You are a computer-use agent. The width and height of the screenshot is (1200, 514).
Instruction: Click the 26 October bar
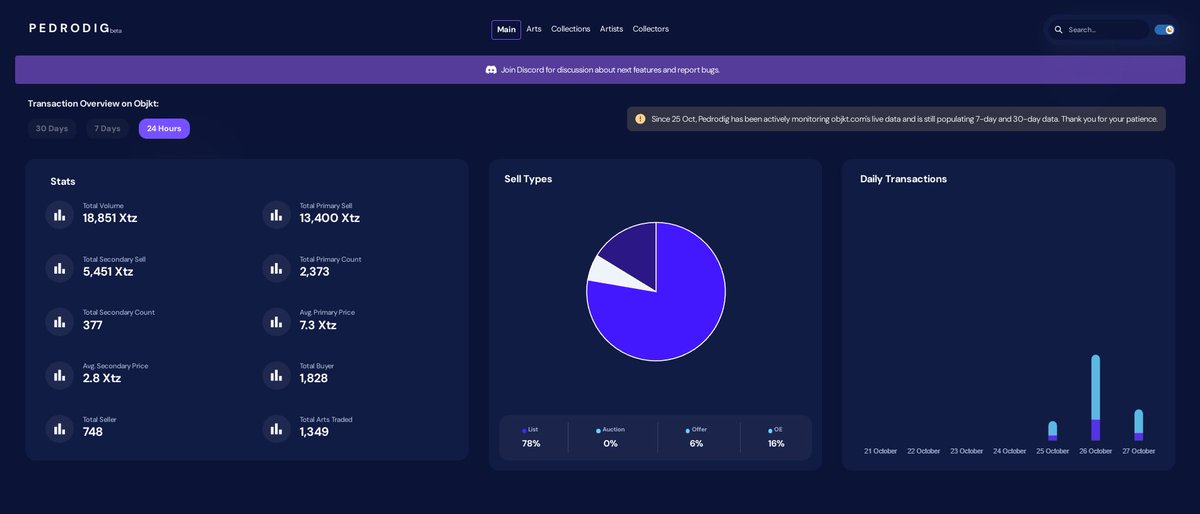(1096, 398)
